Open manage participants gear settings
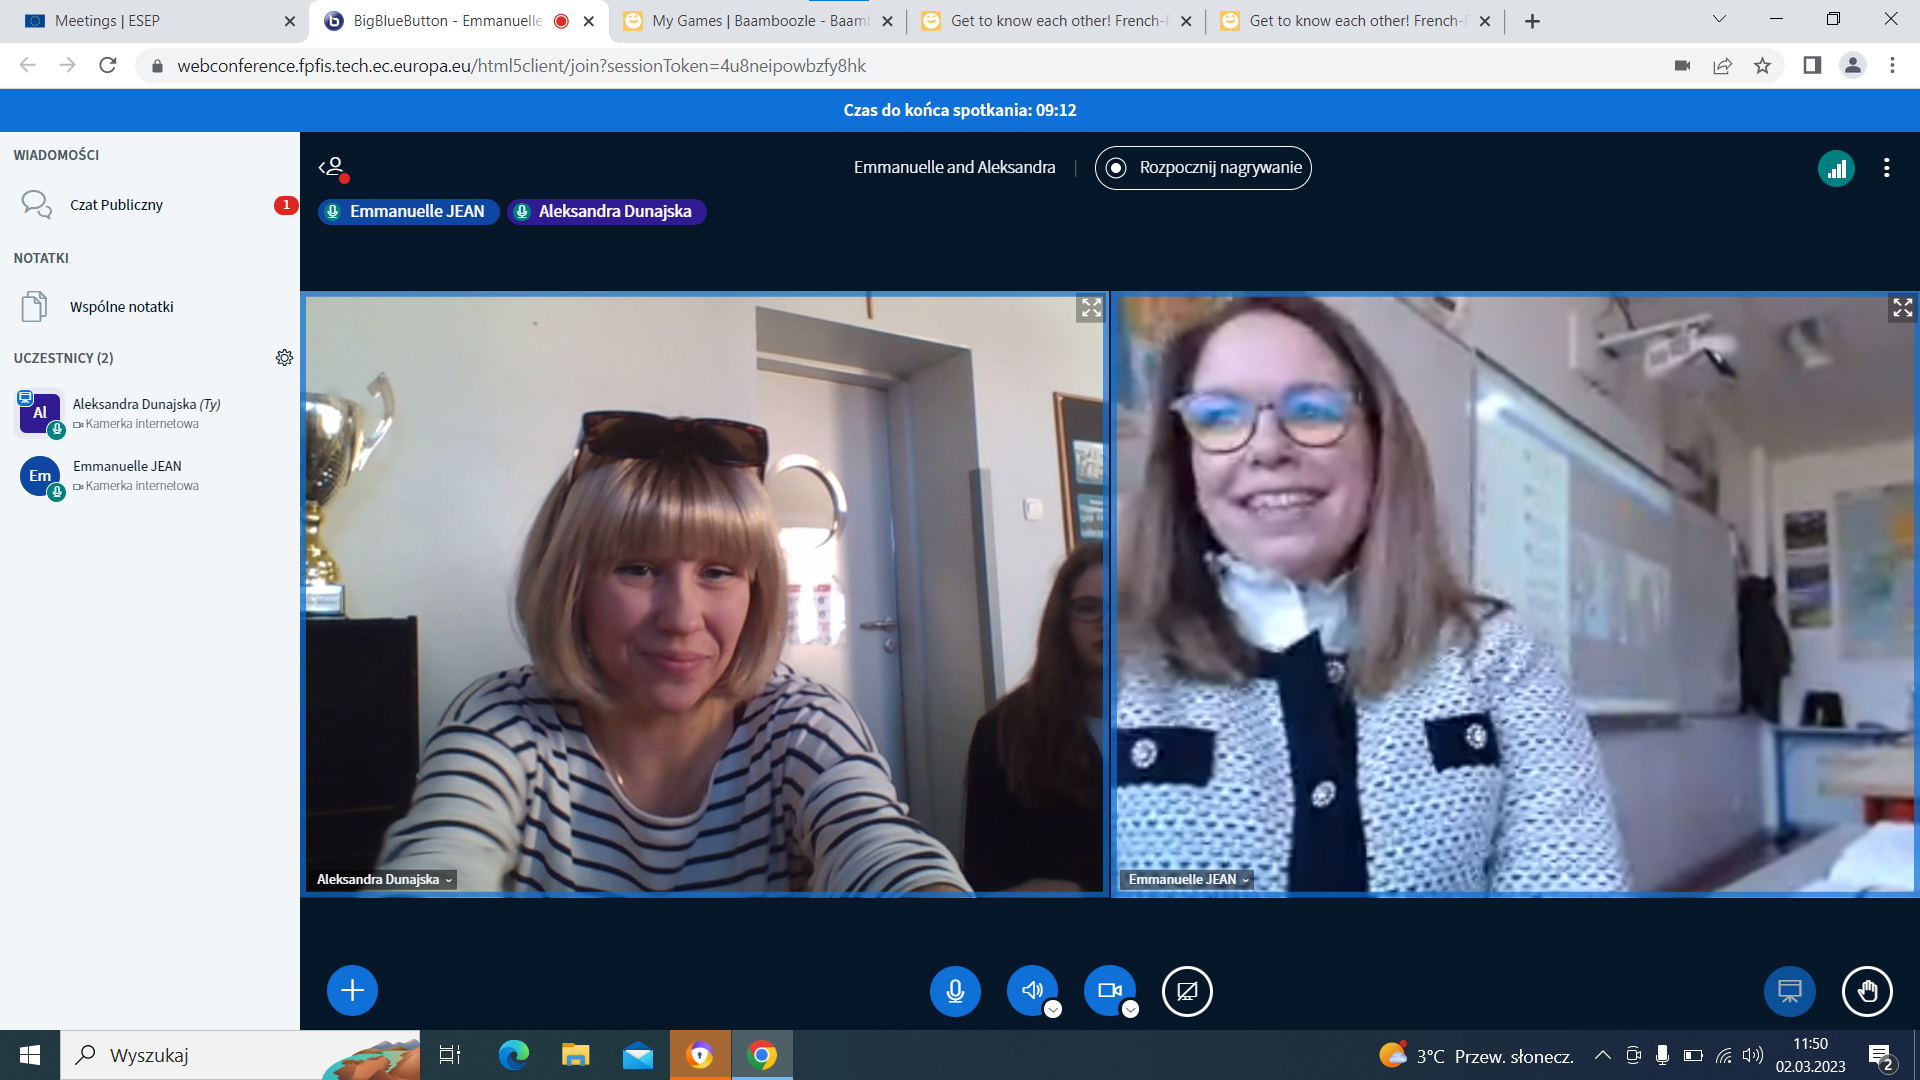The width and height of the screenshot is (1920, 1080). pos(284,358)
